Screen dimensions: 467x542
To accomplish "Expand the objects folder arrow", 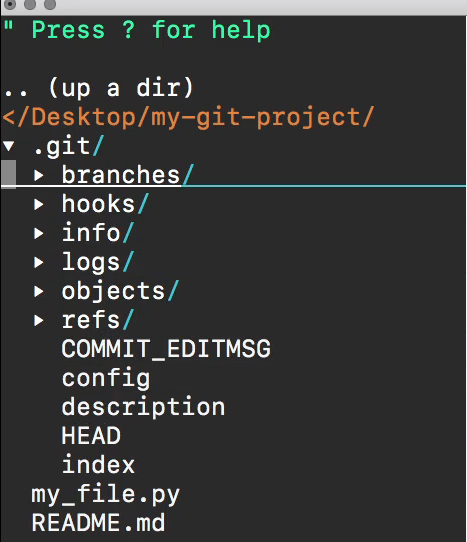I will [39, 291].
